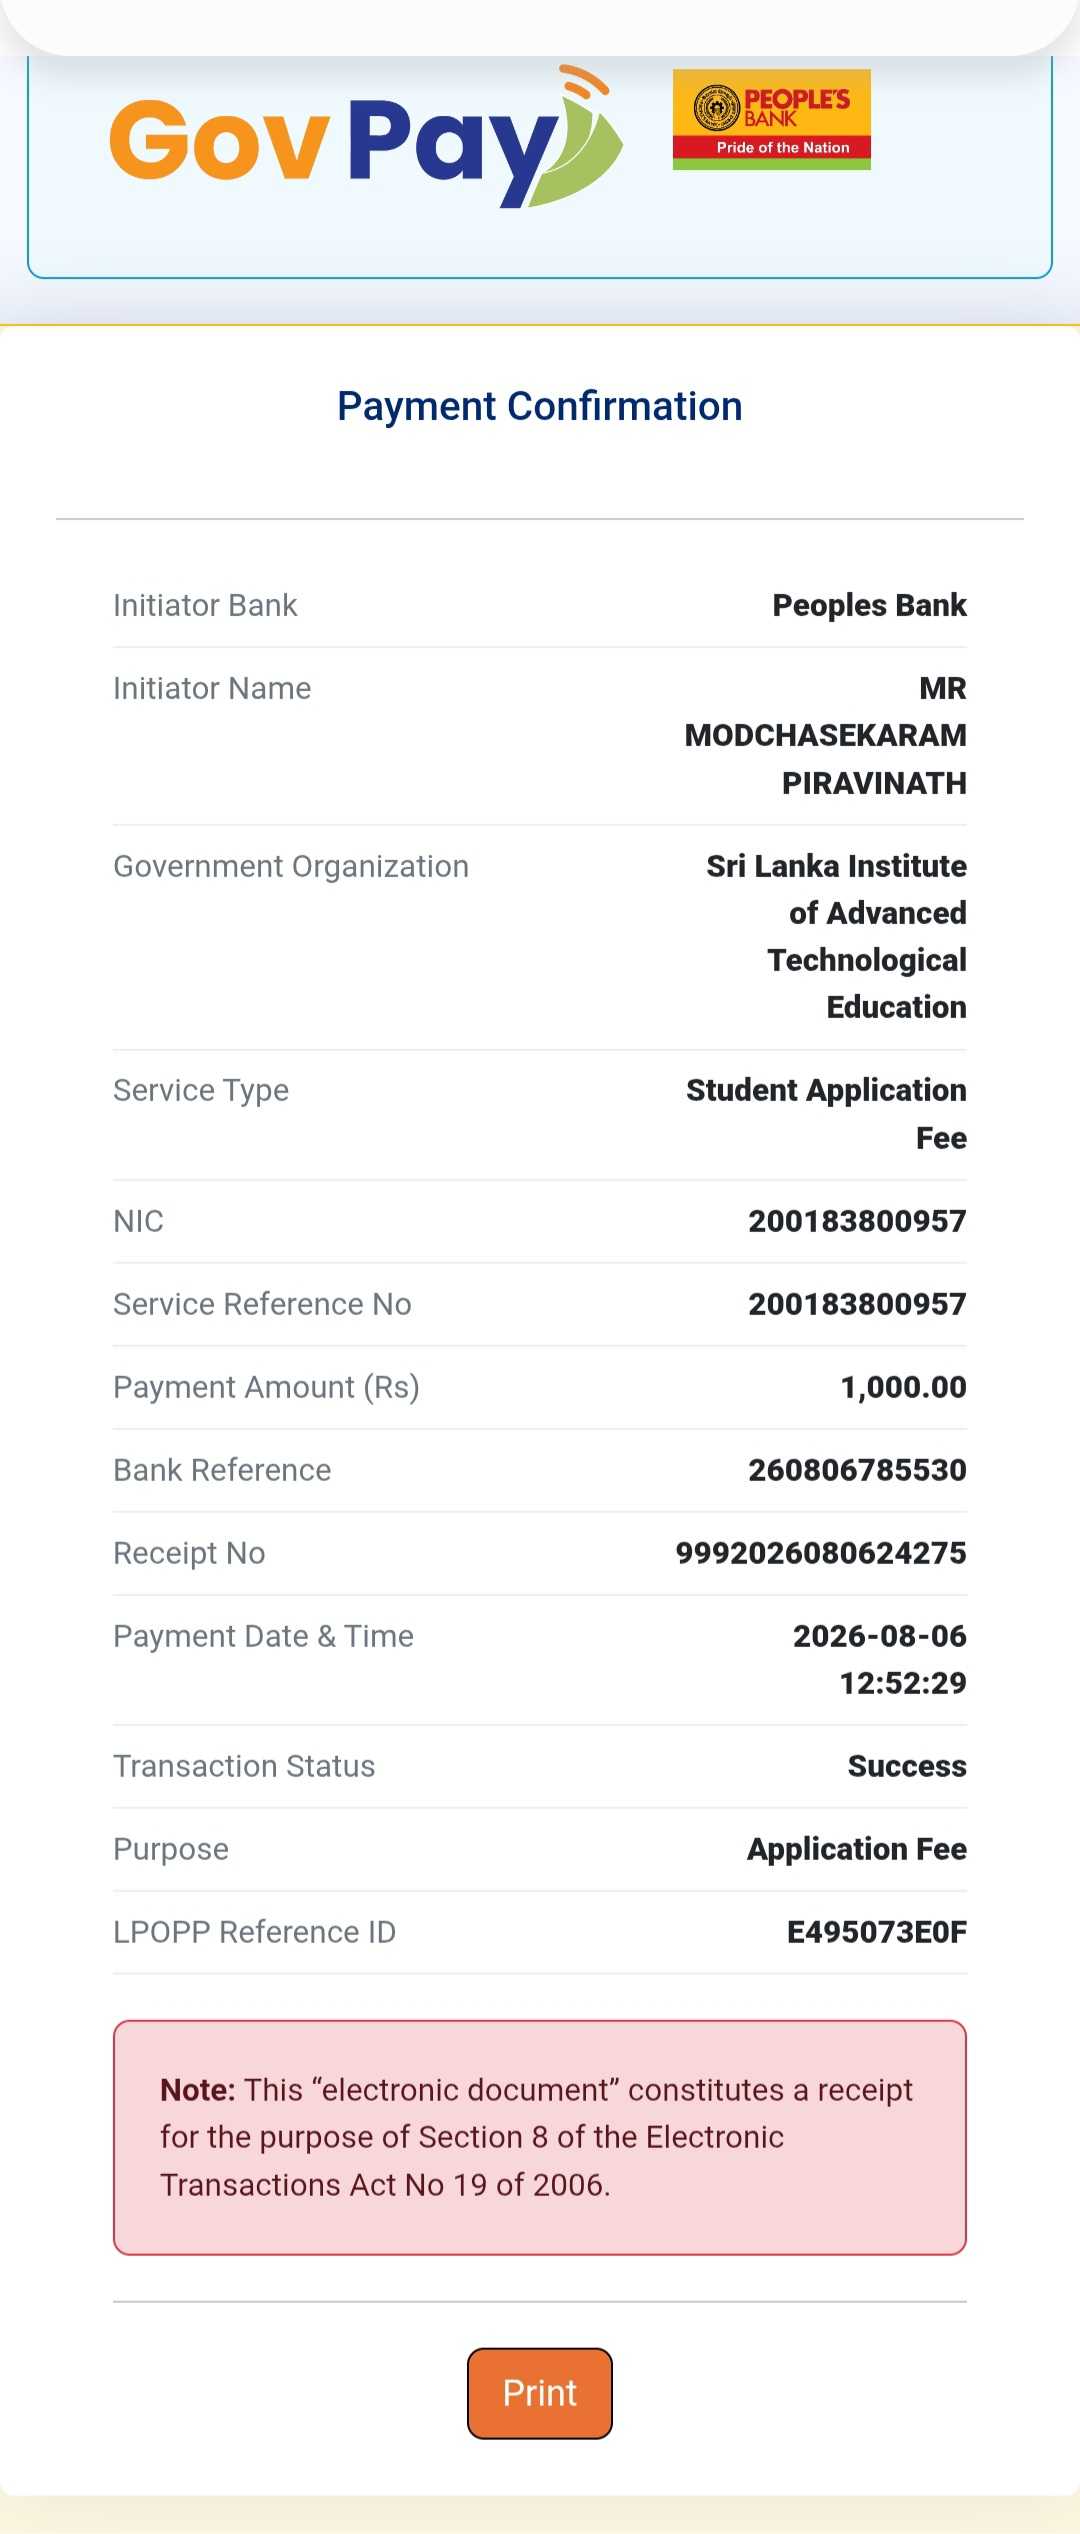Tap the orange Print button
This screenshot has width=1080, height=2534.
click(x=540, y=2393)
